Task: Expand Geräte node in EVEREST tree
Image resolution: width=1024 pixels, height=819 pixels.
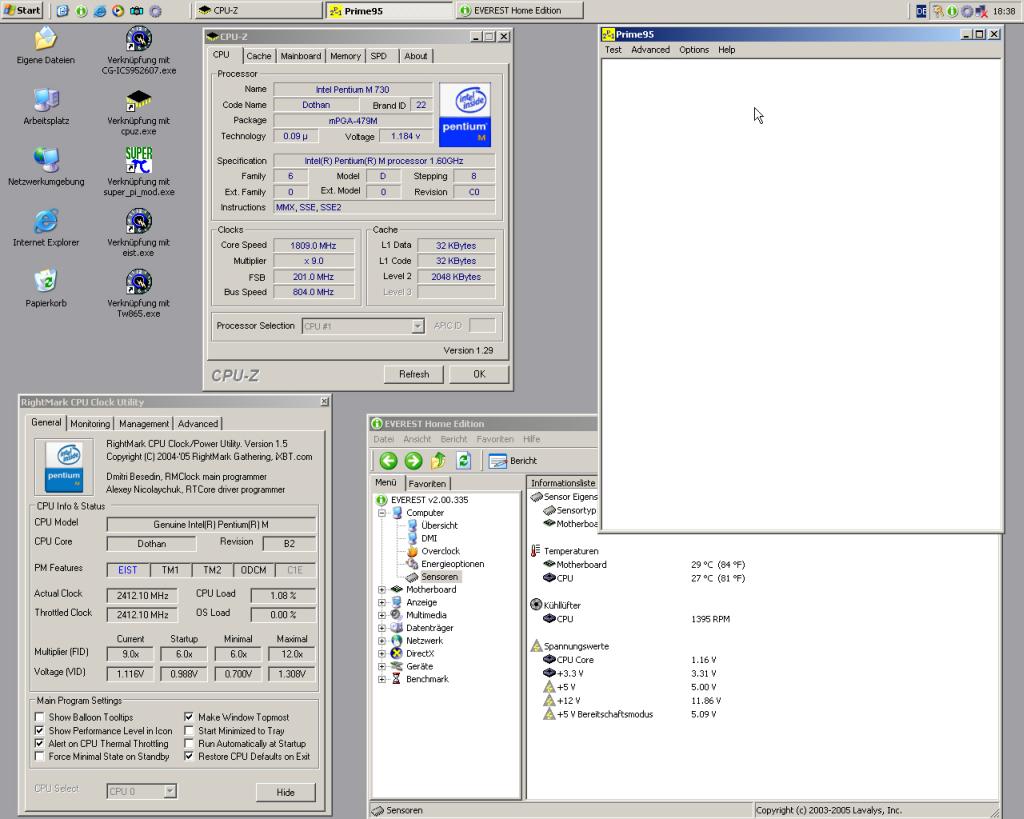Action: coord(382,666)
